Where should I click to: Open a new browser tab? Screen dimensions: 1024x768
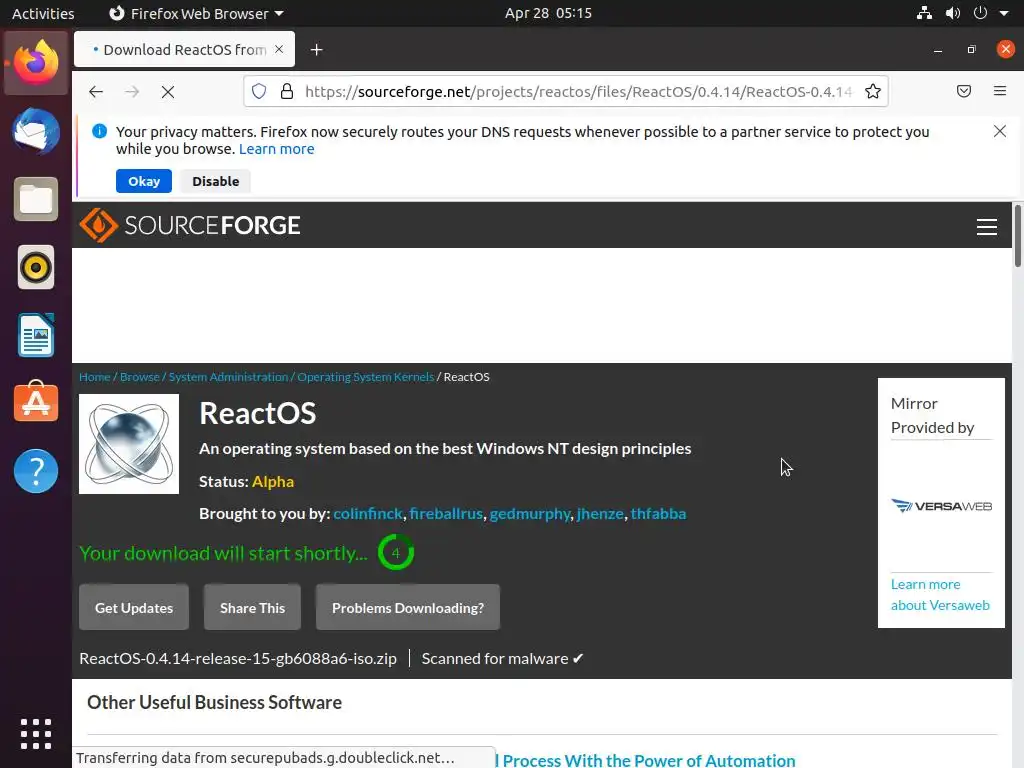317,50
